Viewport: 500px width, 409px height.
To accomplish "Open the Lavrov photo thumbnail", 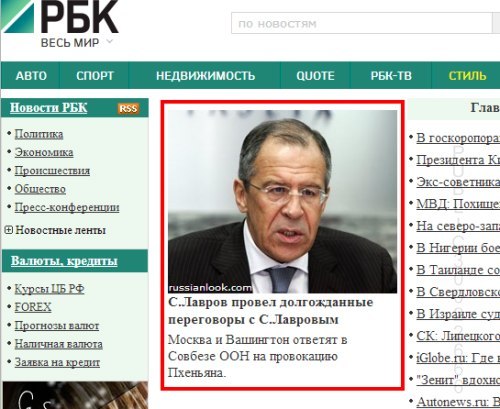I will [282, 201].
